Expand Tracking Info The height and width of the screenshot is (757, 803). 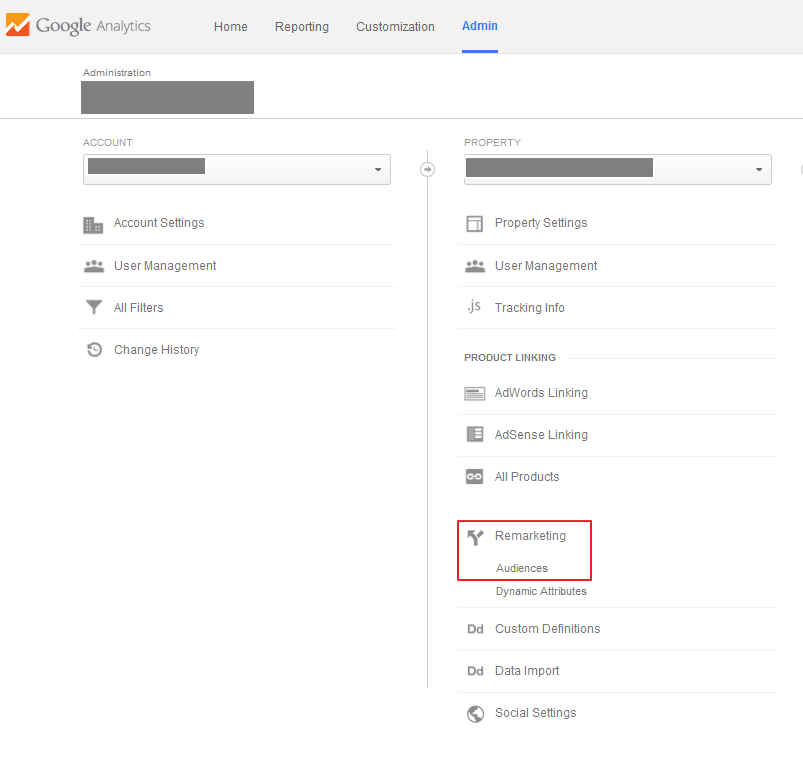tap(530, 308)
